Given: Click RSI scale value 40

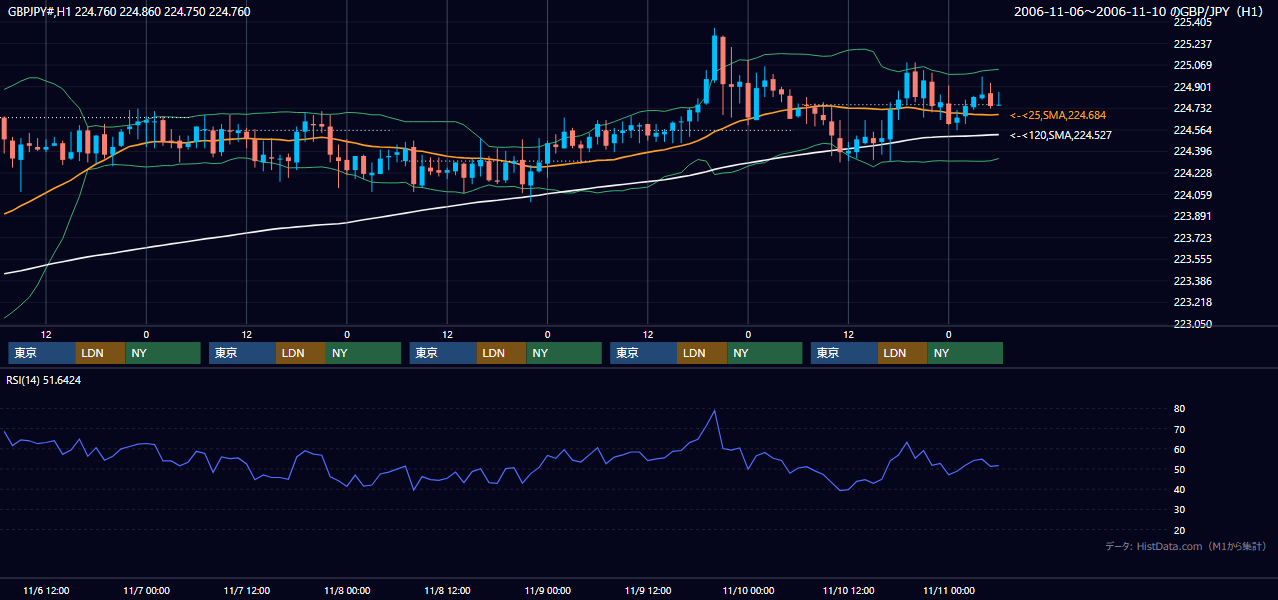Looking at the screenshot, I should point(1180,489).
